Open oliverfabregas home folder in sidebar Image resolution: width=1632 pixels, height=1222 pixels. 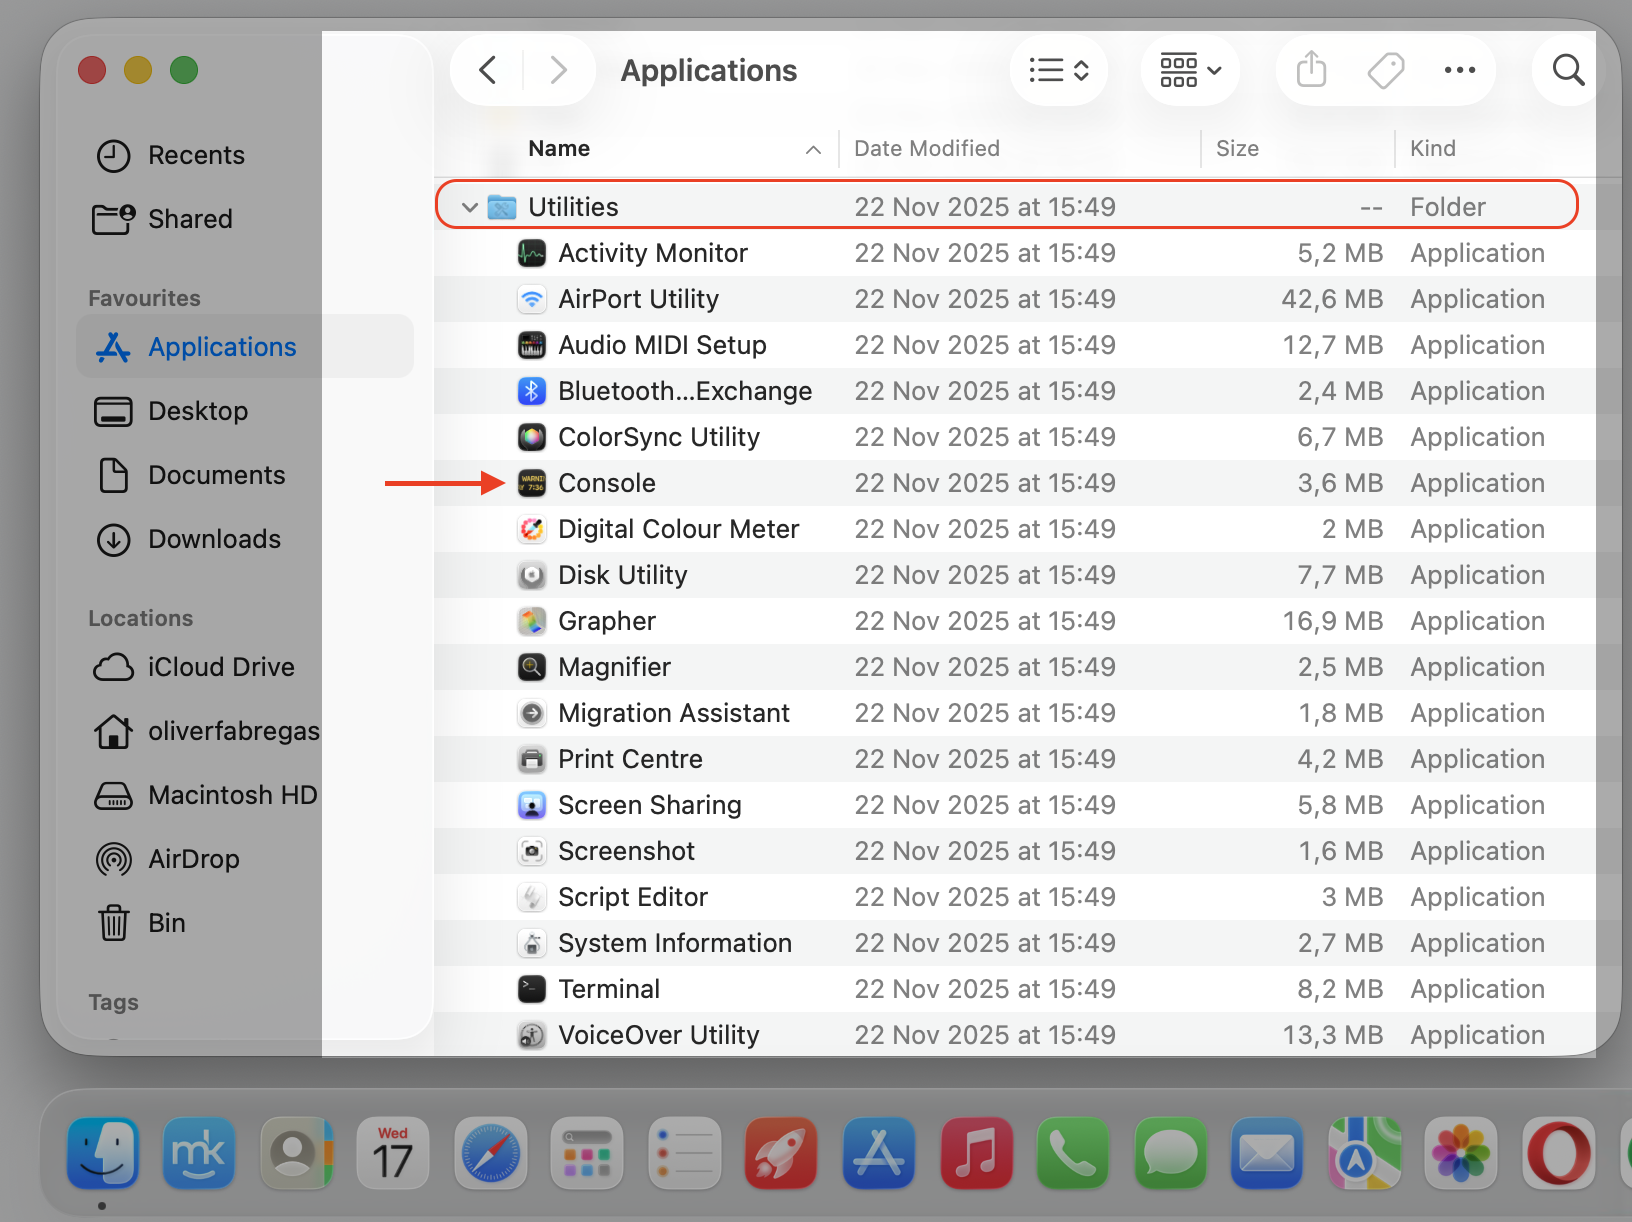click(245, 731)
